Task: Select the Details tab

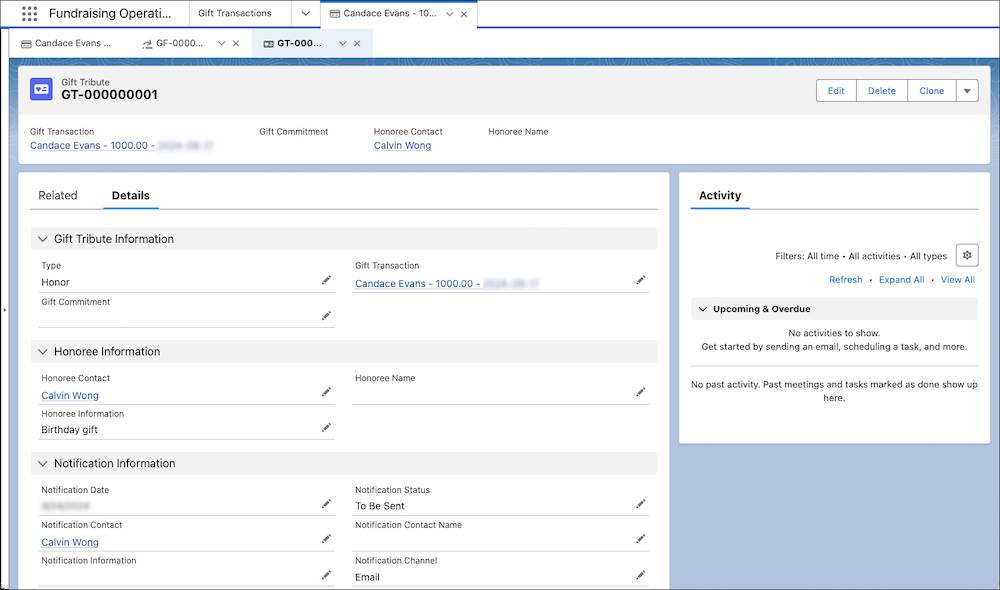Action: coord(131,195)
